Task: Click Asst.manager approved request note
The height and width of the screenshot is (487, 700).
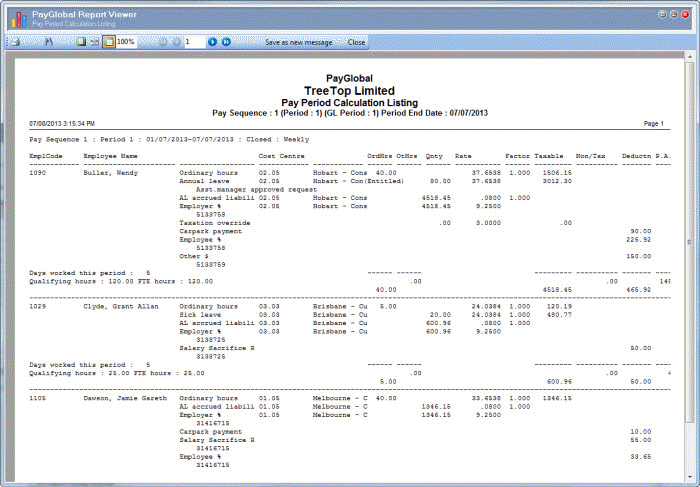Action: (x=256, y=189)
